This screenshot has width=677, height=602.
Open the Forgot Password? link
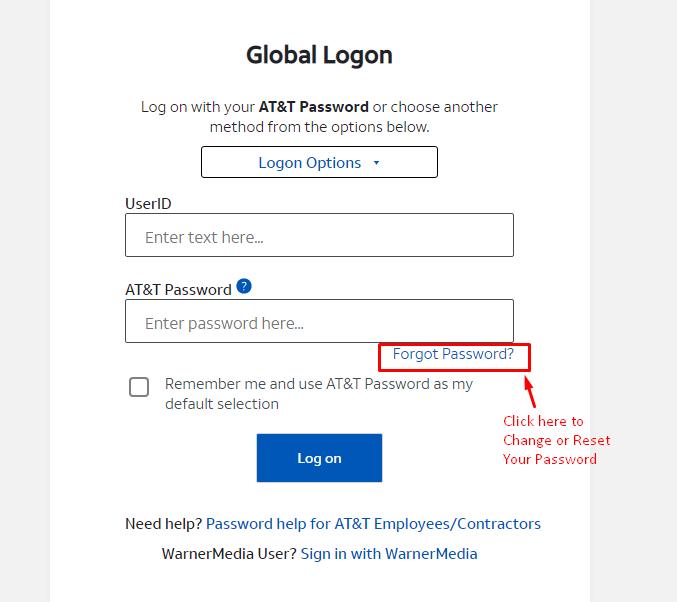453,354
